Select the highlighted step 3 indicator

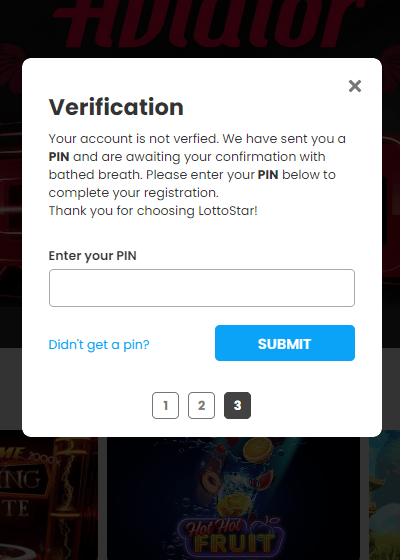coord(238,405)
